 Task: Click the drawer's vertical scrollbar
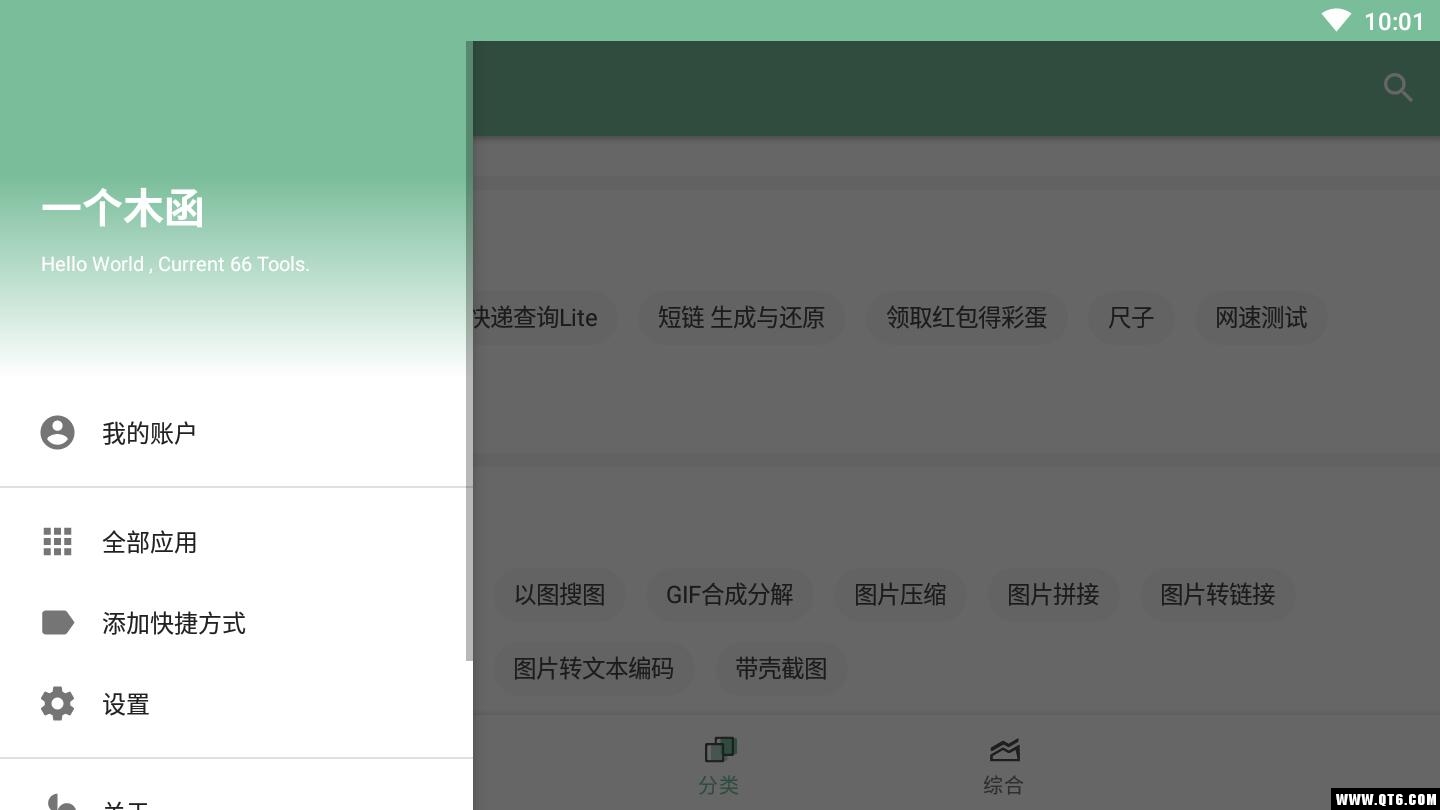tap(469, 350)
